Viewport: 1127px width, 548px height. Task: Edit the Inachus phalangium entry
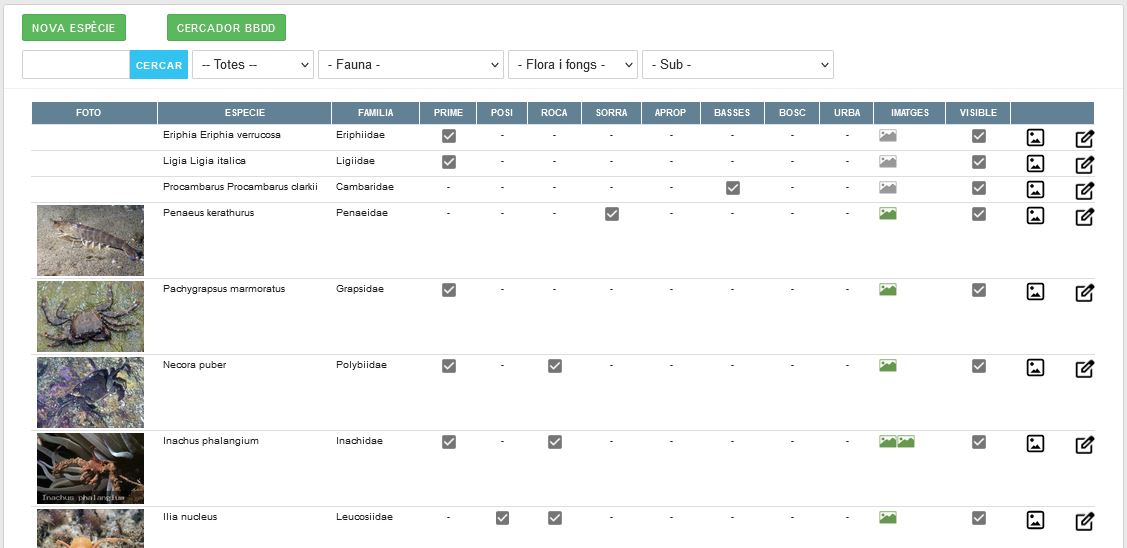pos(1084,445)
